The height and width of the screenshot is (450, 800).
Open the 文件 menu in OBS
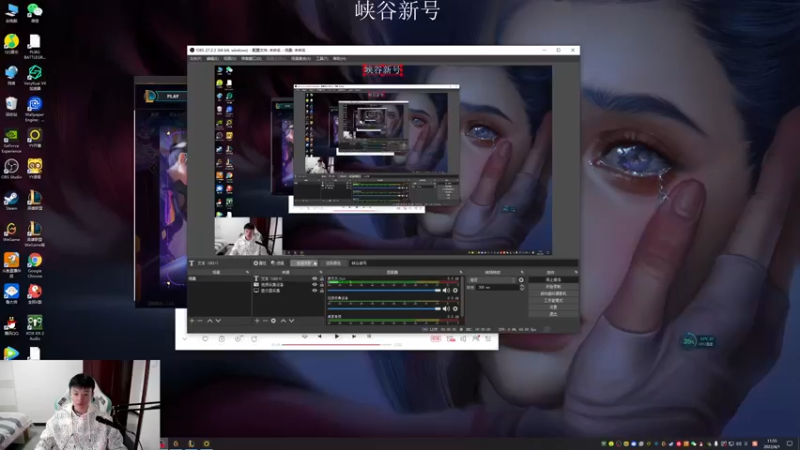(195, 59)
